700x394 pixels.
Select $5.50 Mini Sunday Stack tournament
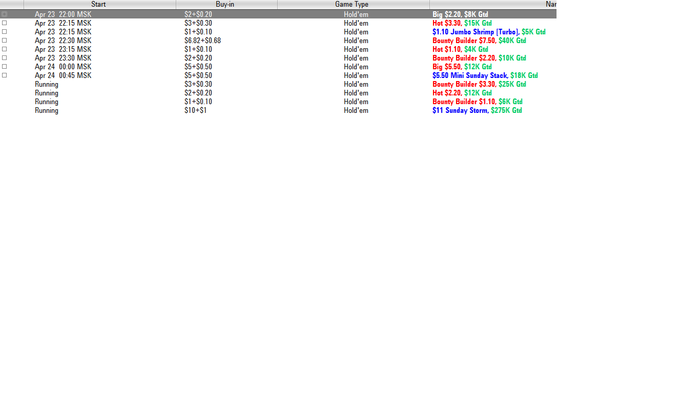pos(485,75)
